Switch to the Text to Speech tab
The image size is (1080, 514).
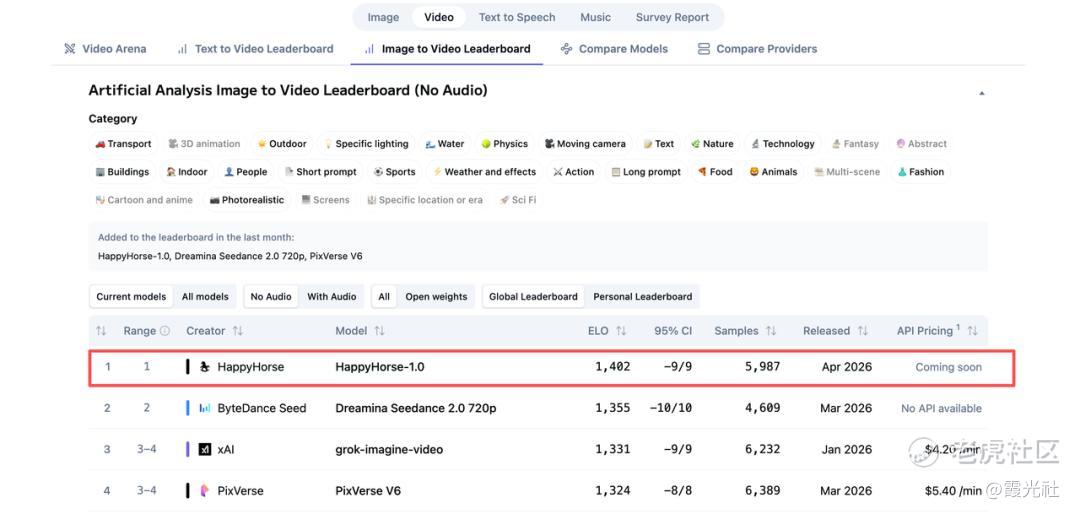tap(516, 17)
